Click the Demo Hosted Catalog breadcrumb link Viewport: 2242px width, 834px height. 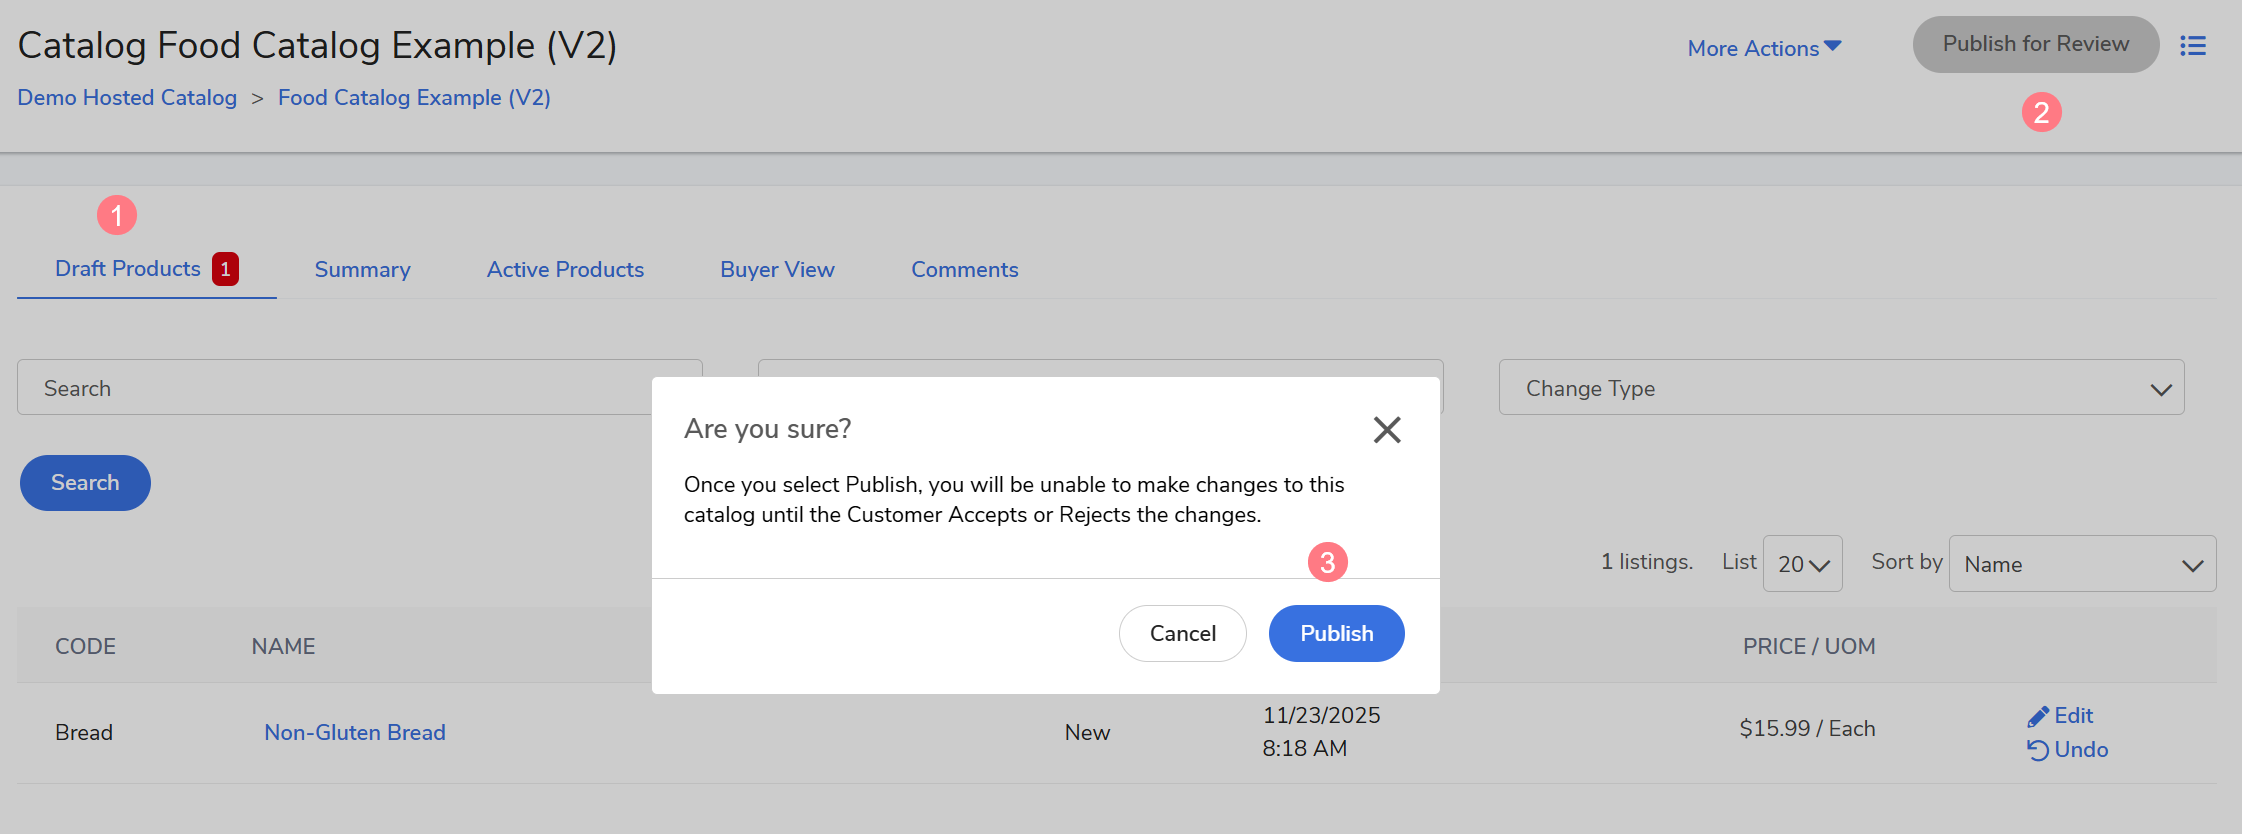(x=127, y=98)
